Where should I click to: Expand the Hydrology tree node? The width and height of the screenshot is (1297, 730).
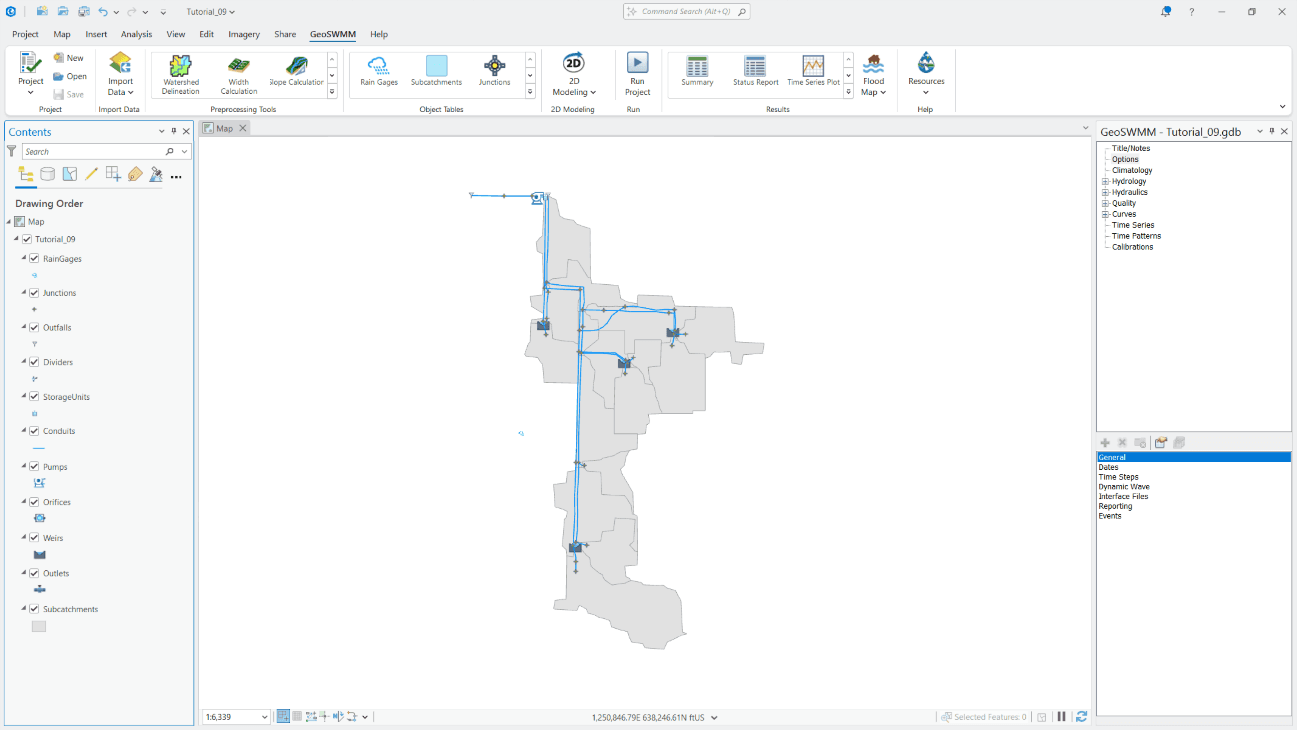(1107, 181)
